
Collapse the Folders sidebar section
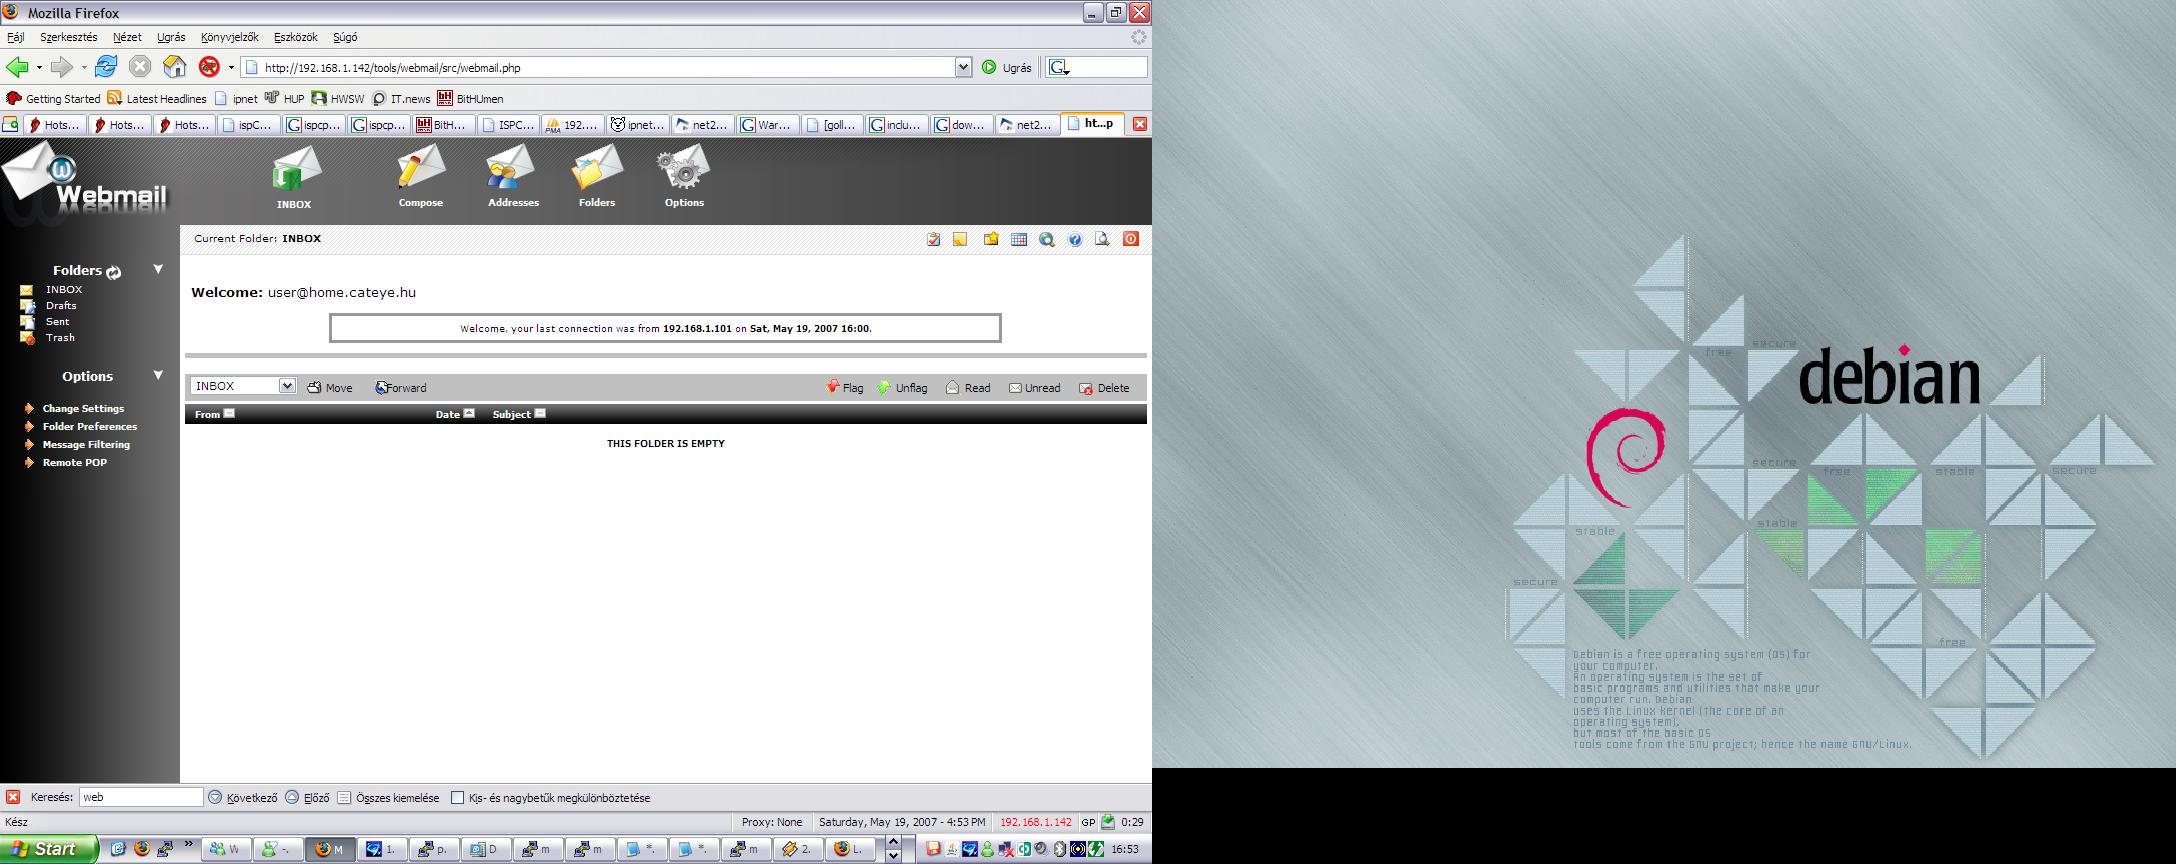coord(158,269)
